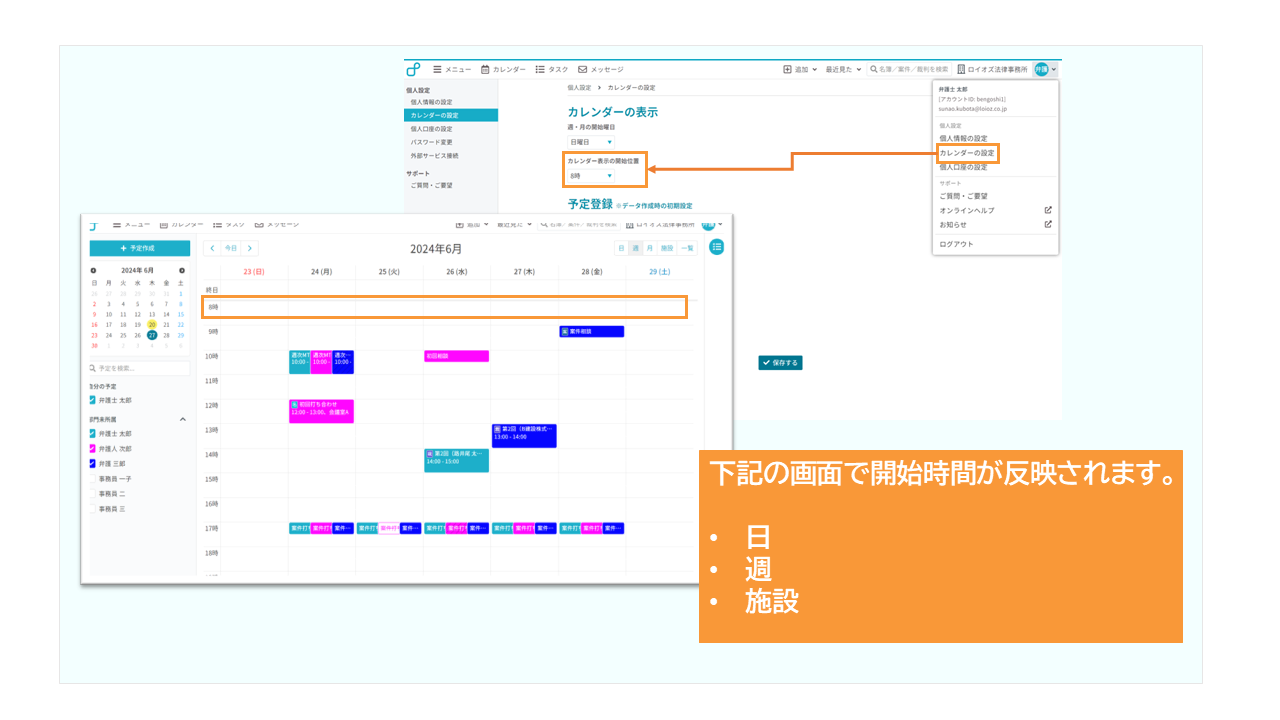Click the 23 (日) column header

click(x=254, y=271)
